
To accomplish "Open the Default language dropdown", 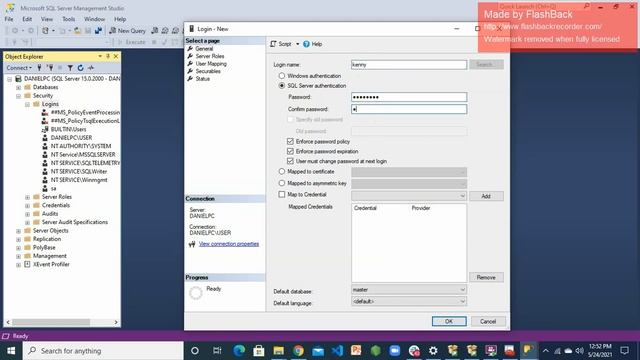I will 409,301.
